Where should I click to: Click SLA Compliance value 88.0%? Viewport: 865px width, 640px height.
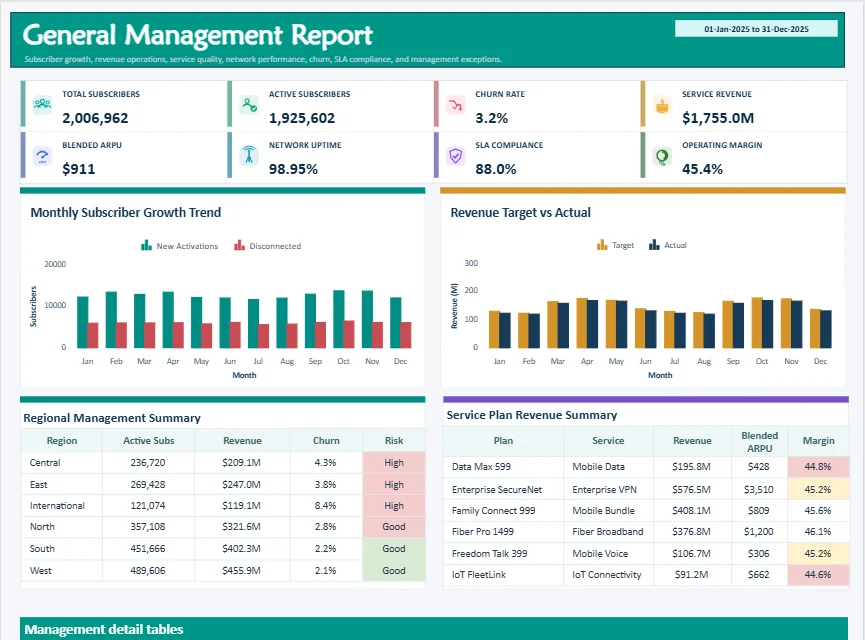click(495, 169)
